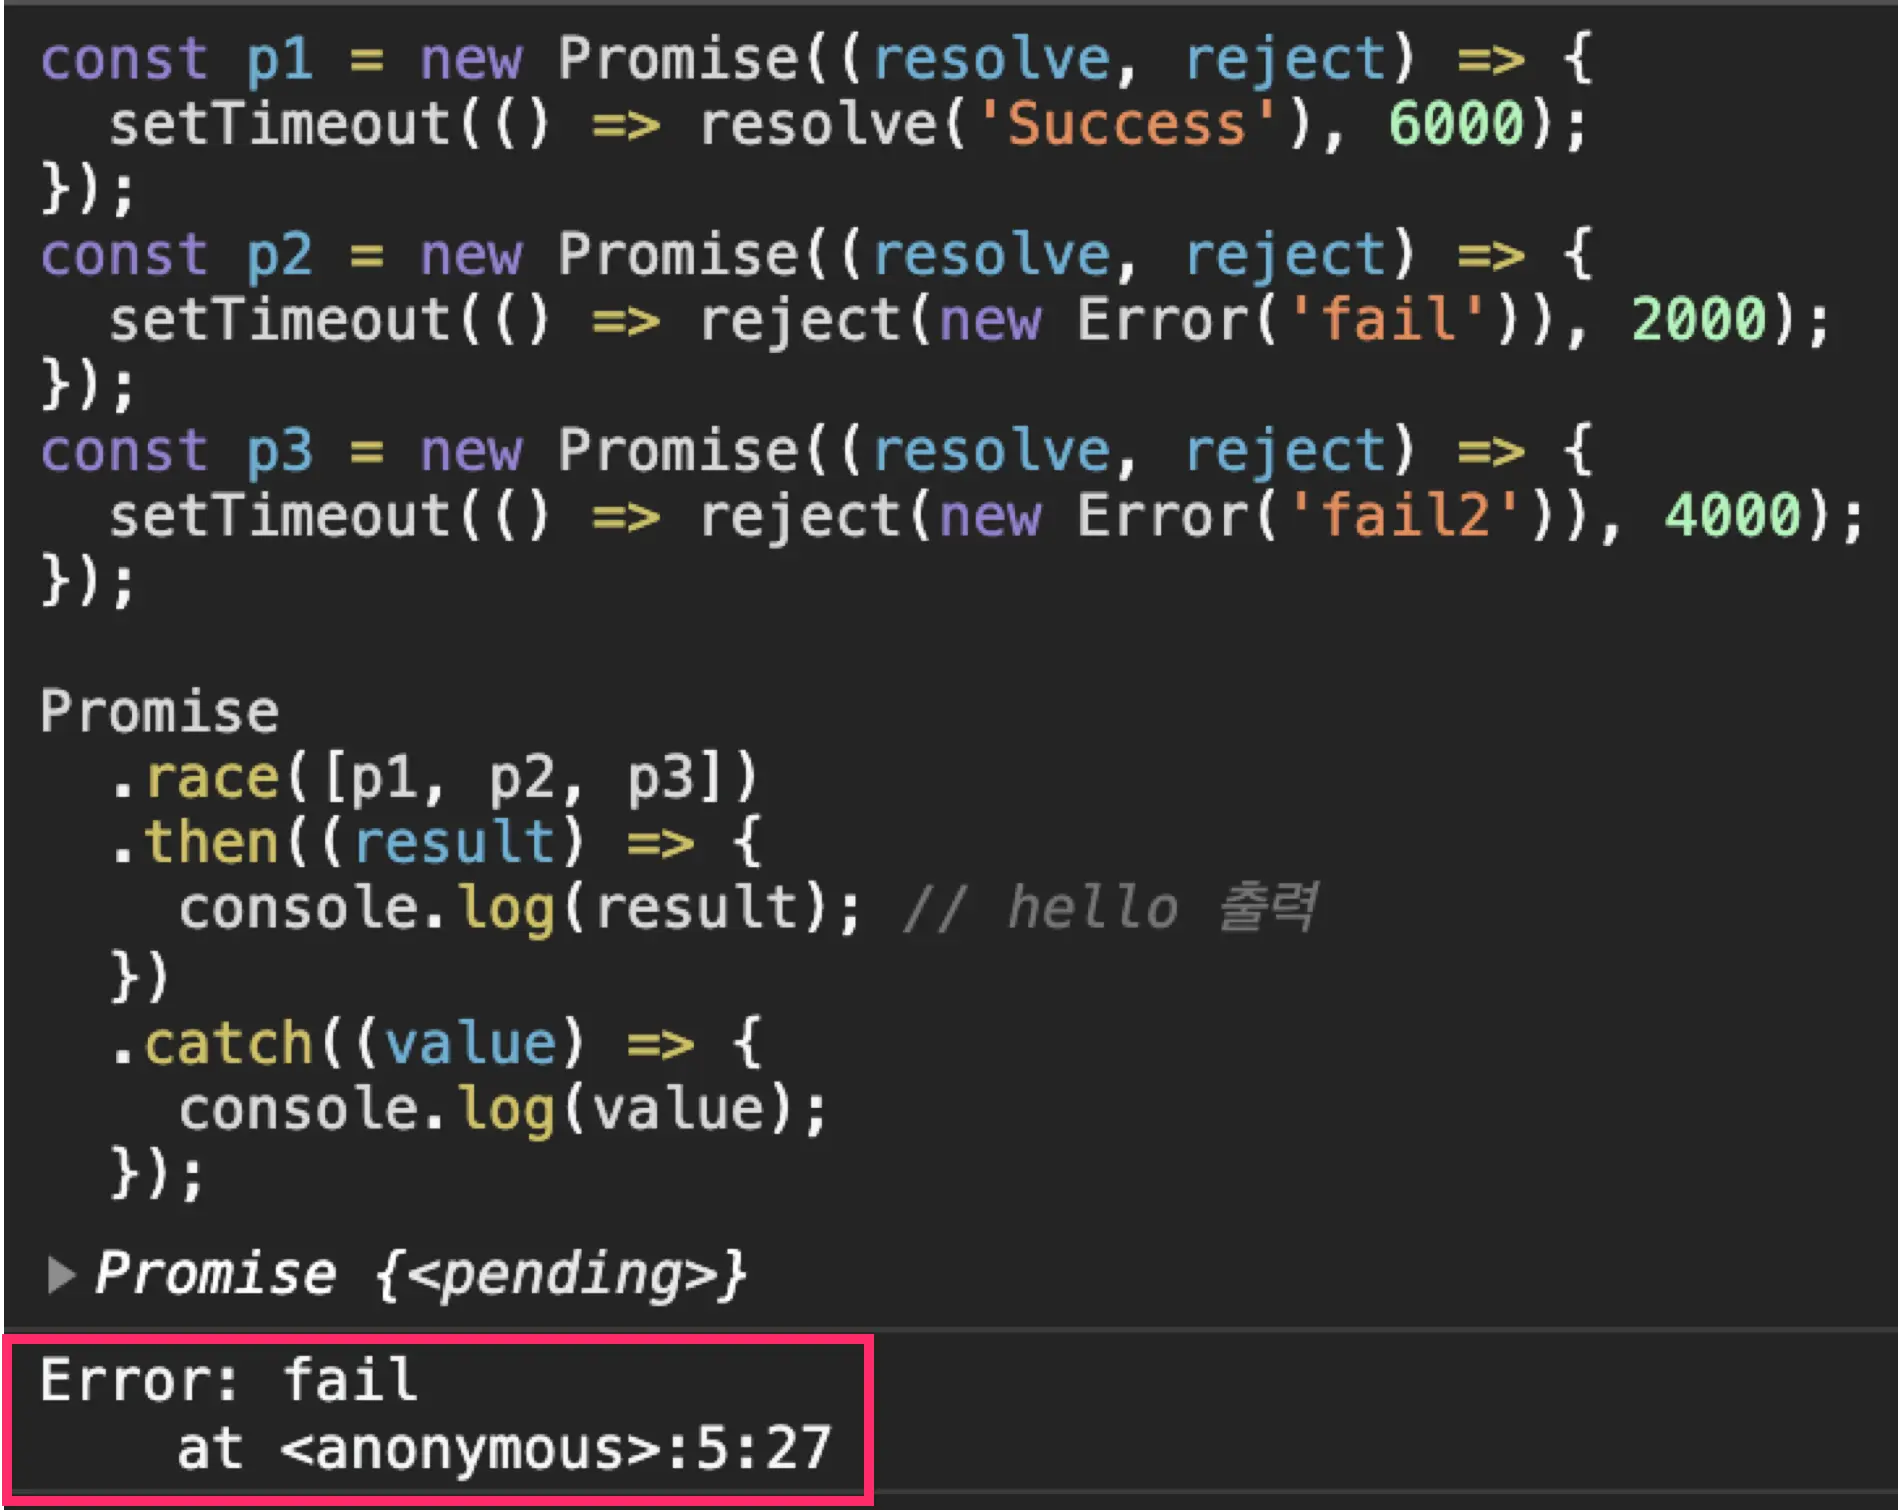Click the 6000 timeout value
The image size is (1898, 1510).
click(x=1455, y=124)
